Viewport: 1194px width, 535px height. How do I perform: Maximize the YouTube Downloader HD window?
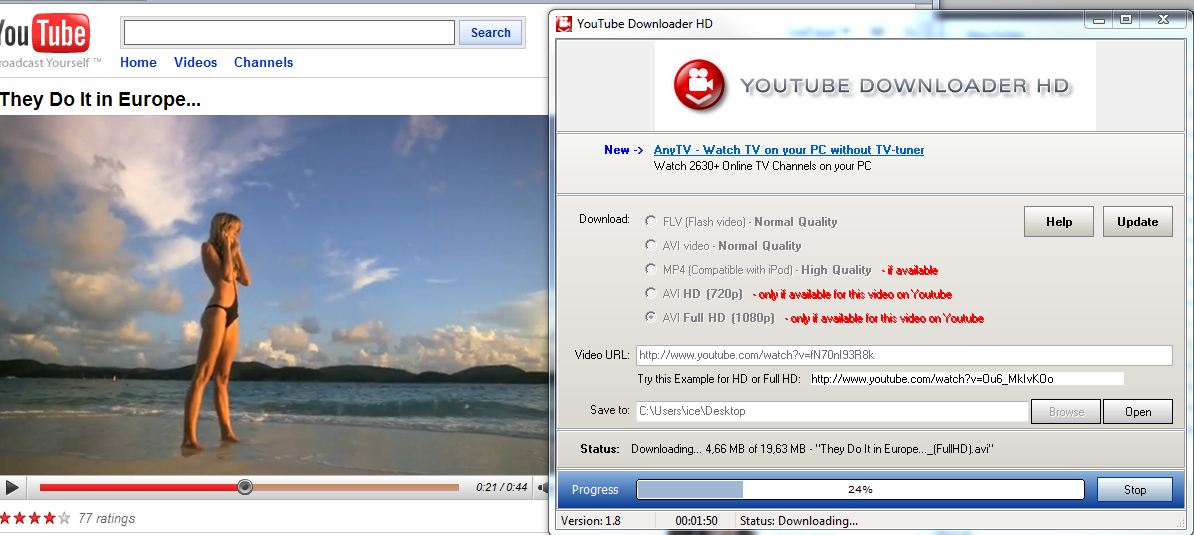(x=1127, y=19)
